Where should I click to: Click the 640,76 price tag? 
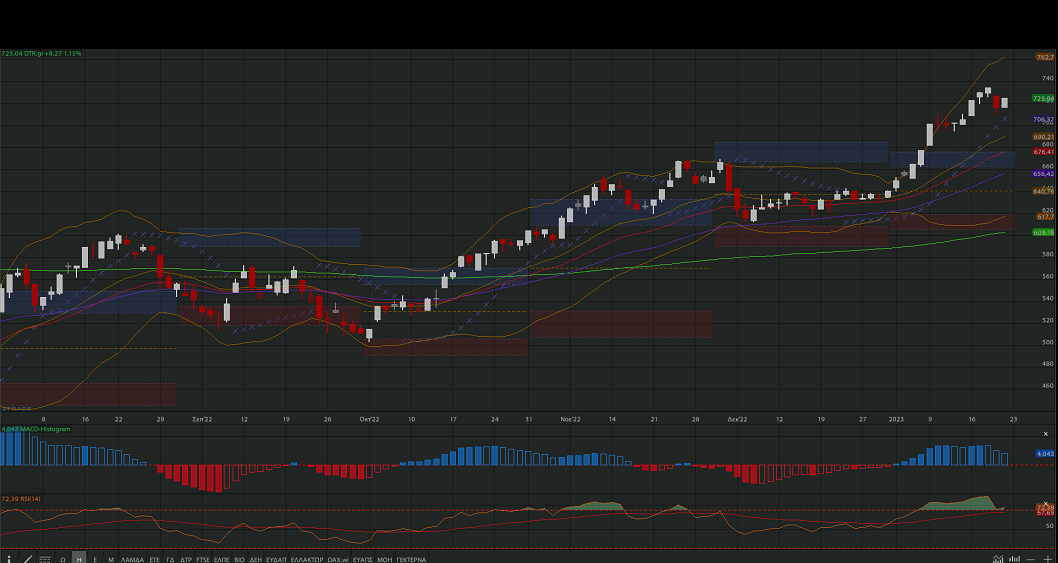click(x=1043, y=191)
